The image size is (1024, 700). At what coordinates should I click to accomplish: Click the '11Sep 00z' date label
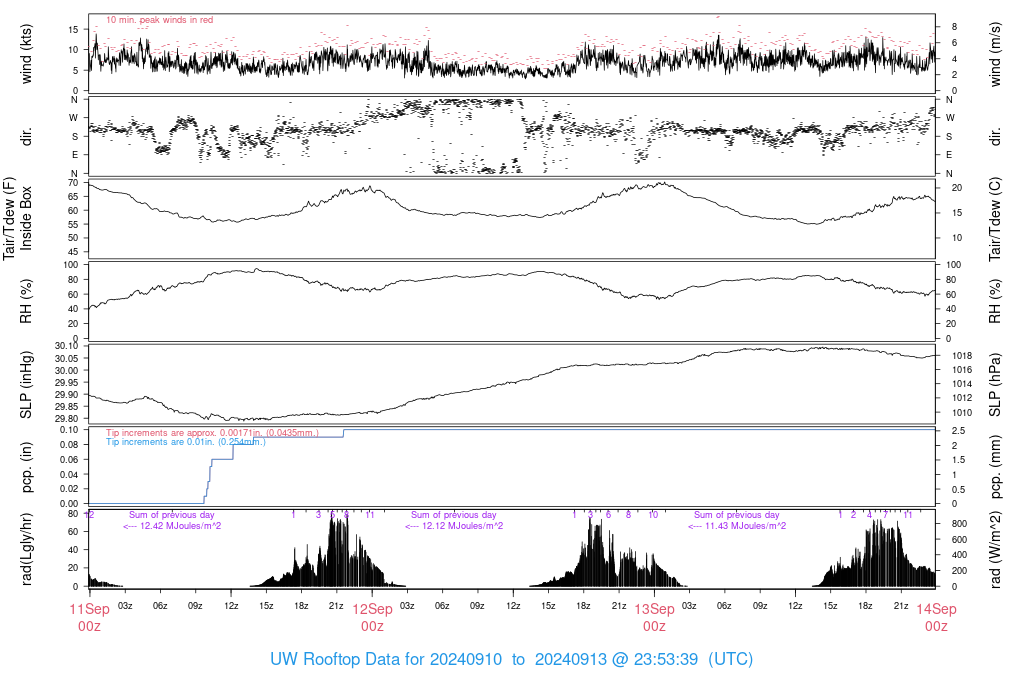(x=89, y=618)
